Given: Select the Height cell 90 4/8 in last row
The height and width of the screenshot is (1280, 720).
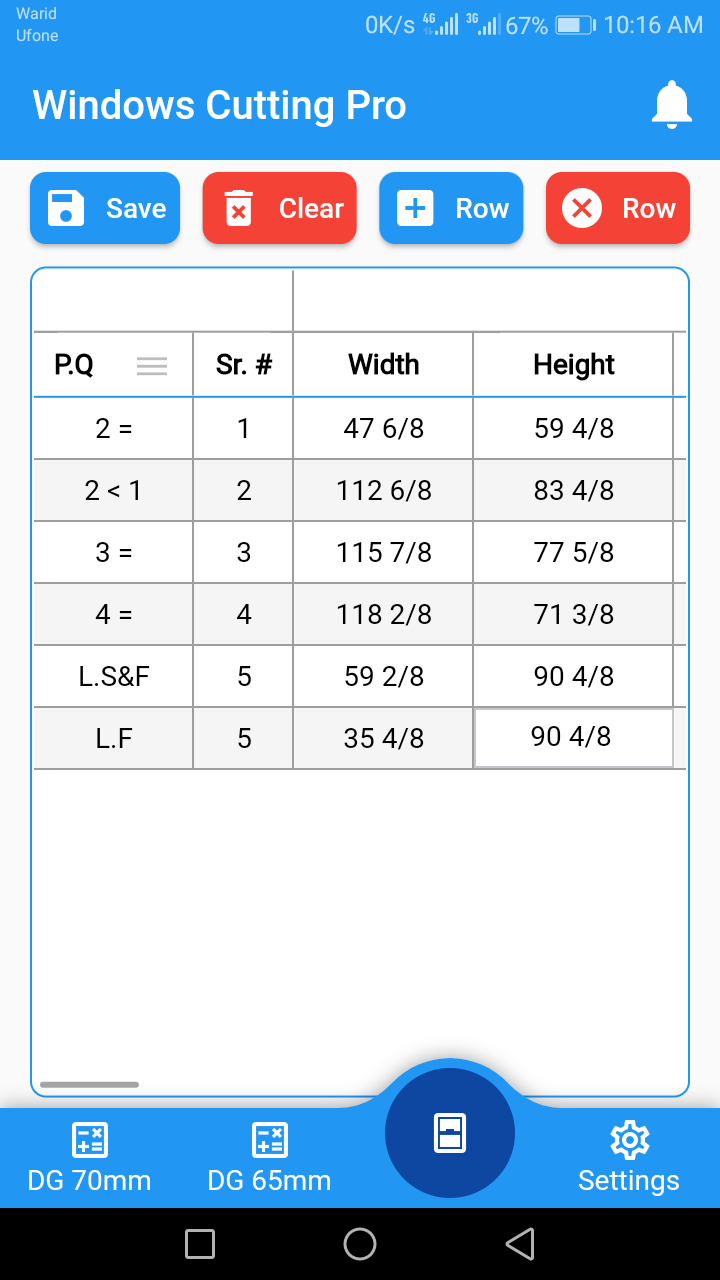Looking at the screenshot, I should pyautogui.click(x=573, y=738).
